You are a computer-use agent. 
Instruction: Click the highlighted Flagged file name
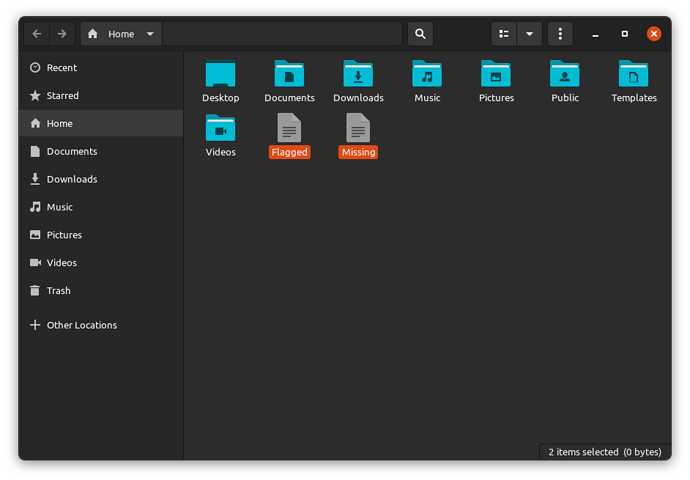click(x=290, y=152)
